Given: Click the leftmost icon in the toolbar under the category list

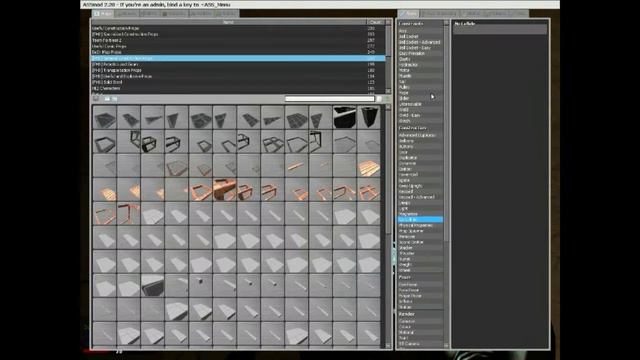Looking at the screenshot, I should (x=96, y=99).
